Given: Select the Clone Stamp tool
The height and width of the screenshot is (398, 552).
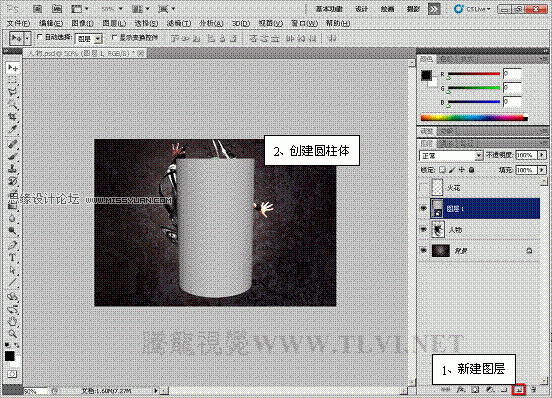Looking at the screenshot, I should (13, 169).
